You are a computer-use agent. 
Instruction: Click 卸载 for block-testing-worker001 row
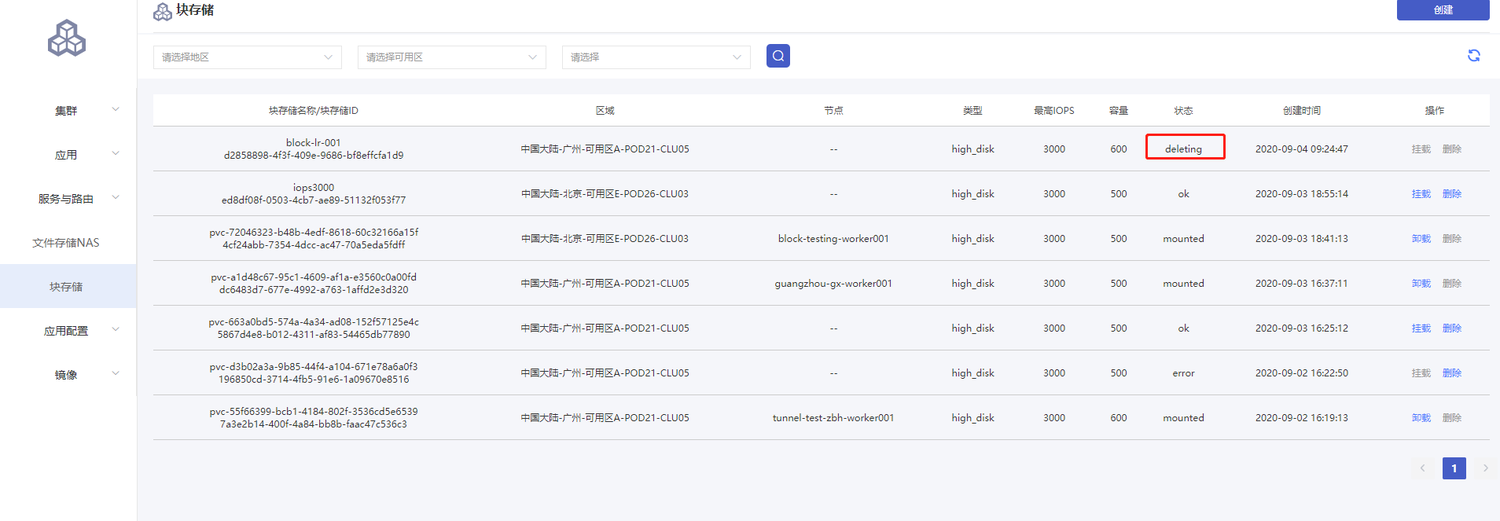pos(1421,239)
